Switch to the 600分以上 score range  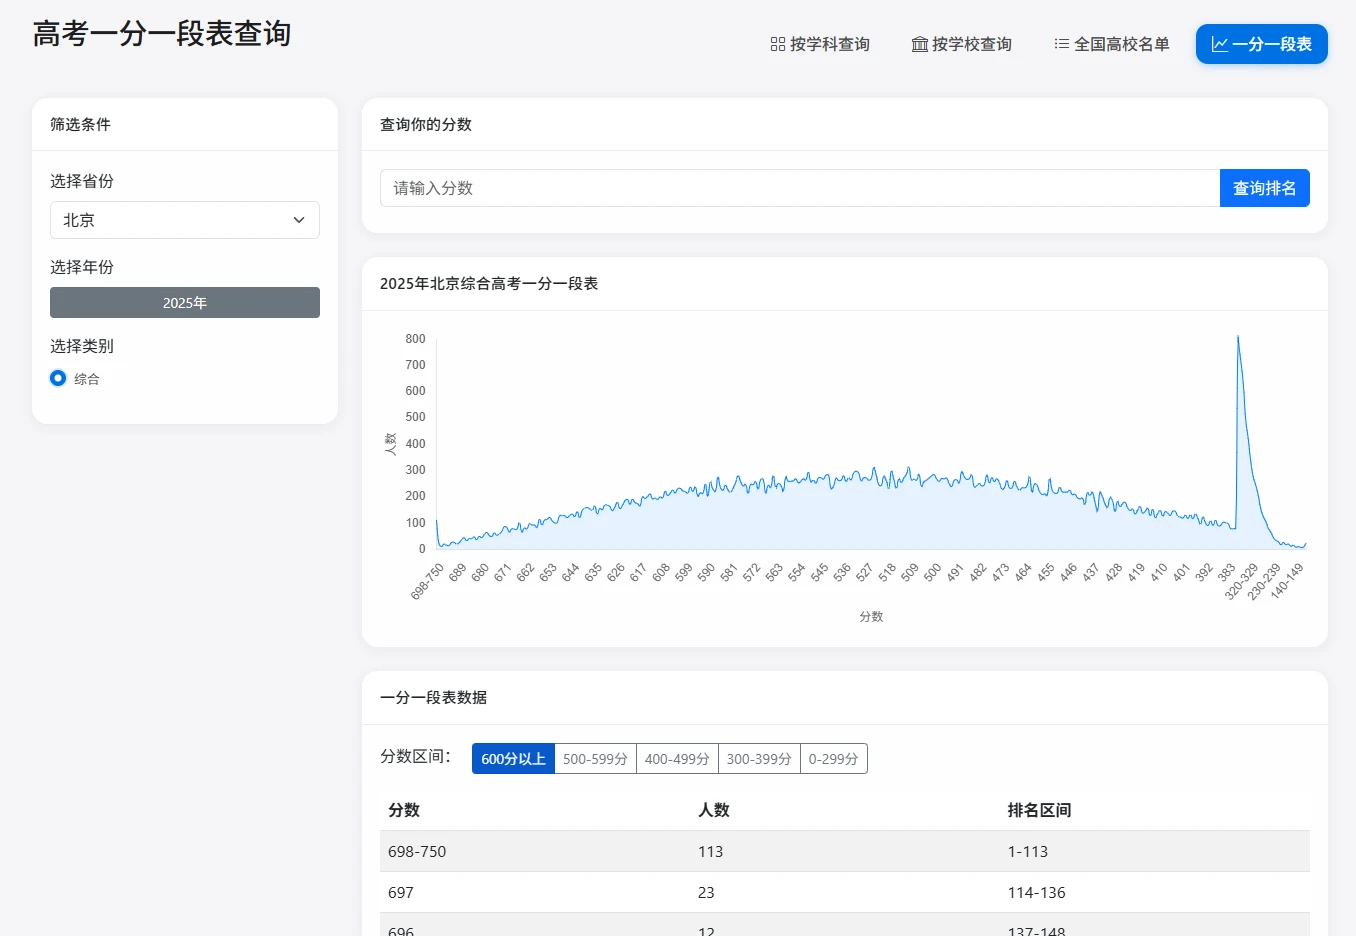(x=513, y=759)
